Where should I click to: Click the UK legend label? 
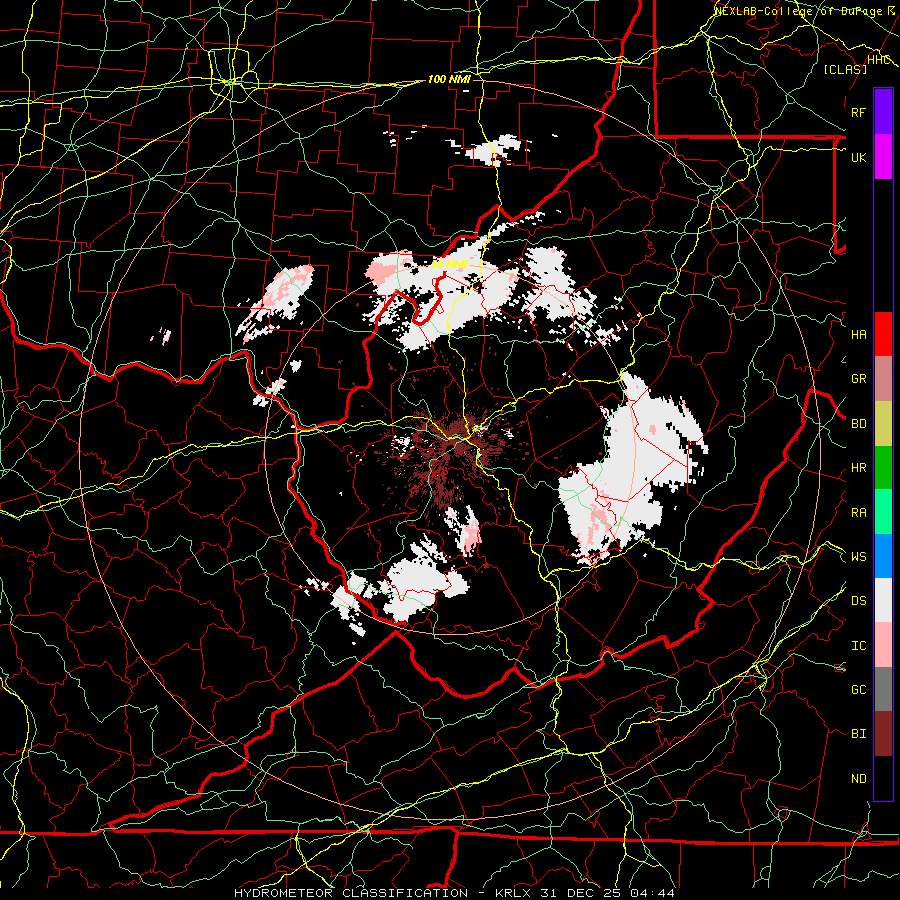858,157
